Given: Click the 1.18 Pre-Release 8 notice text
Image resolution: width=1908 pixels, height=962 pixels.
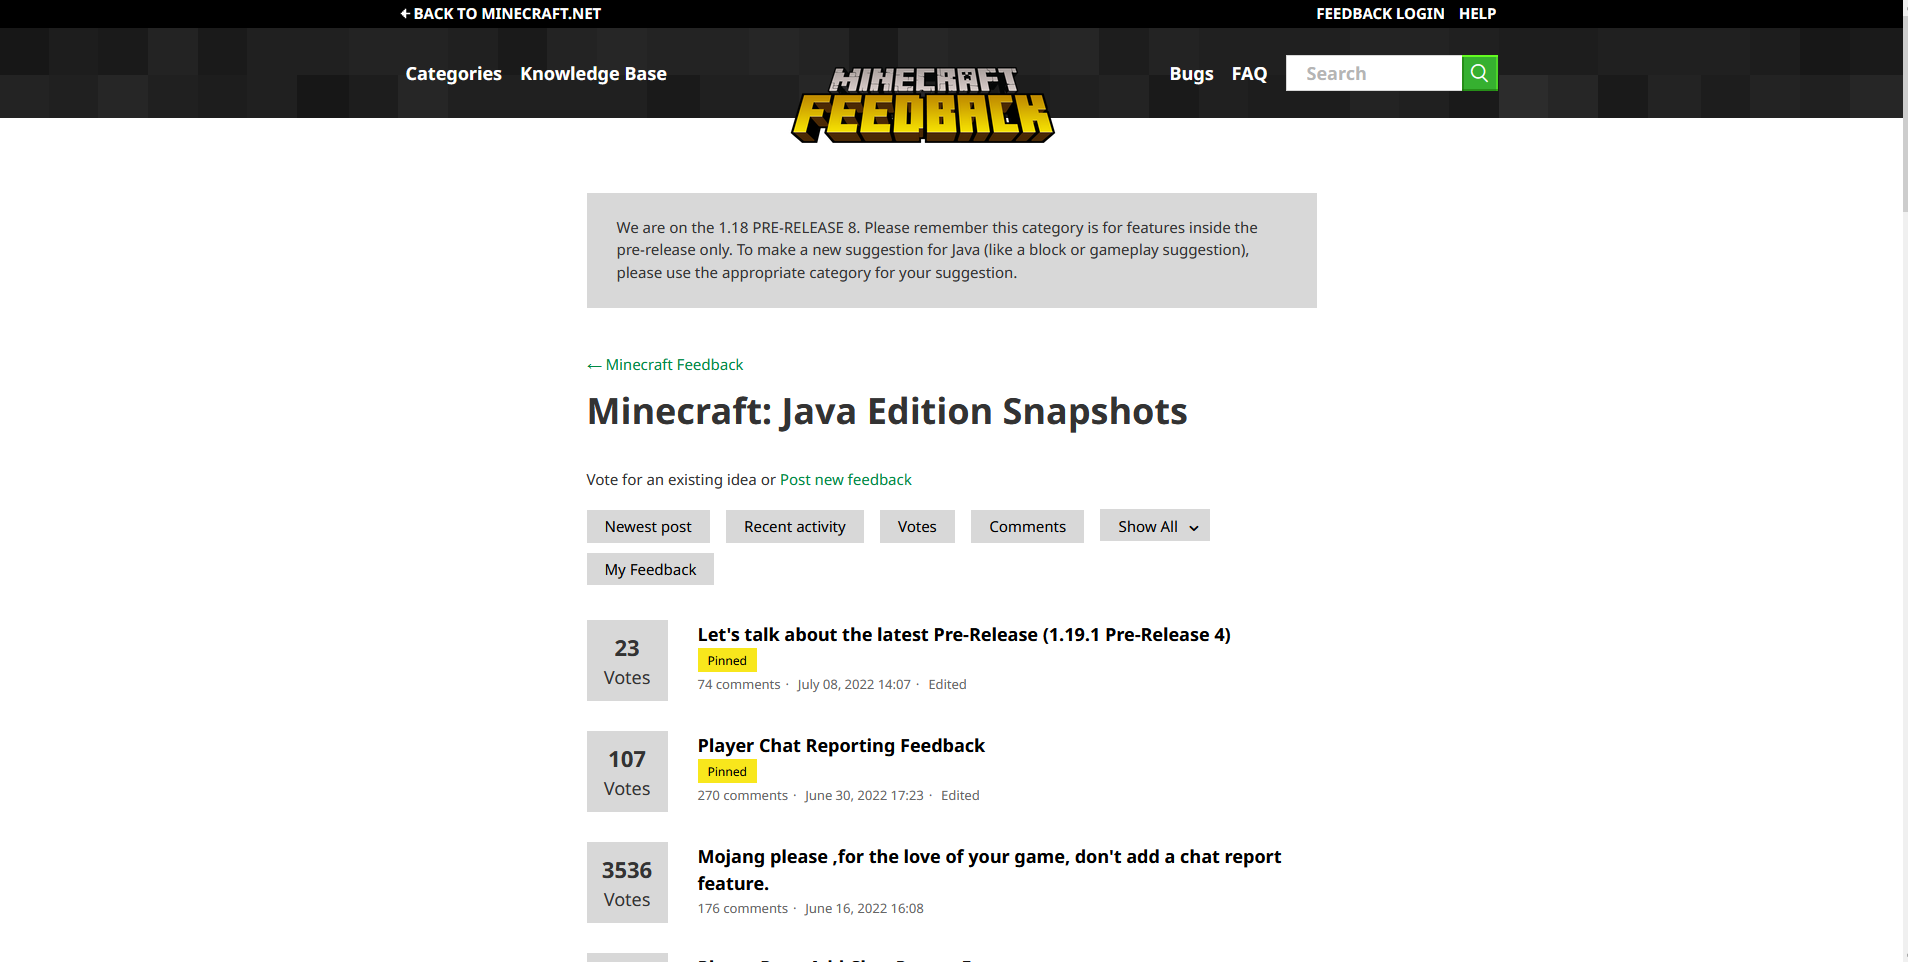Looking at the screenshot, I should coord(937,250).
